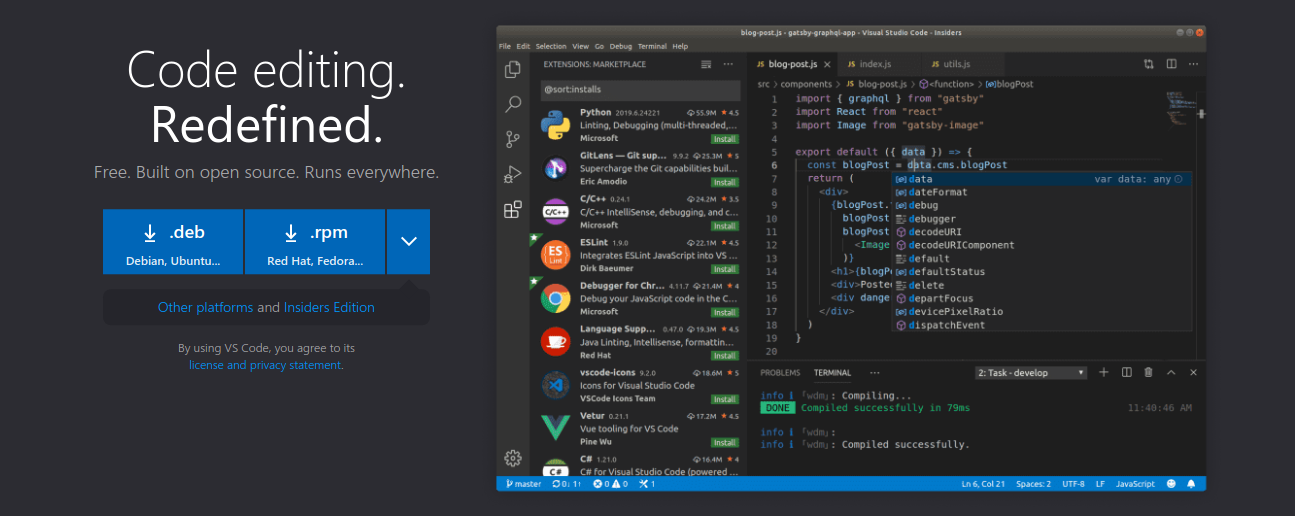1295x516 pixels.
Task: Download the .deb package
Action: [173, 241]
